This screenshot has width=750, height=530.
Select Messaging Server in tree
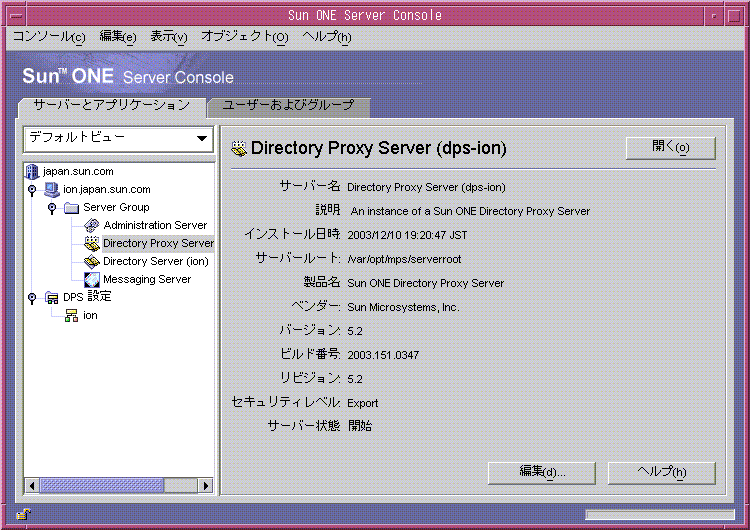147,279
